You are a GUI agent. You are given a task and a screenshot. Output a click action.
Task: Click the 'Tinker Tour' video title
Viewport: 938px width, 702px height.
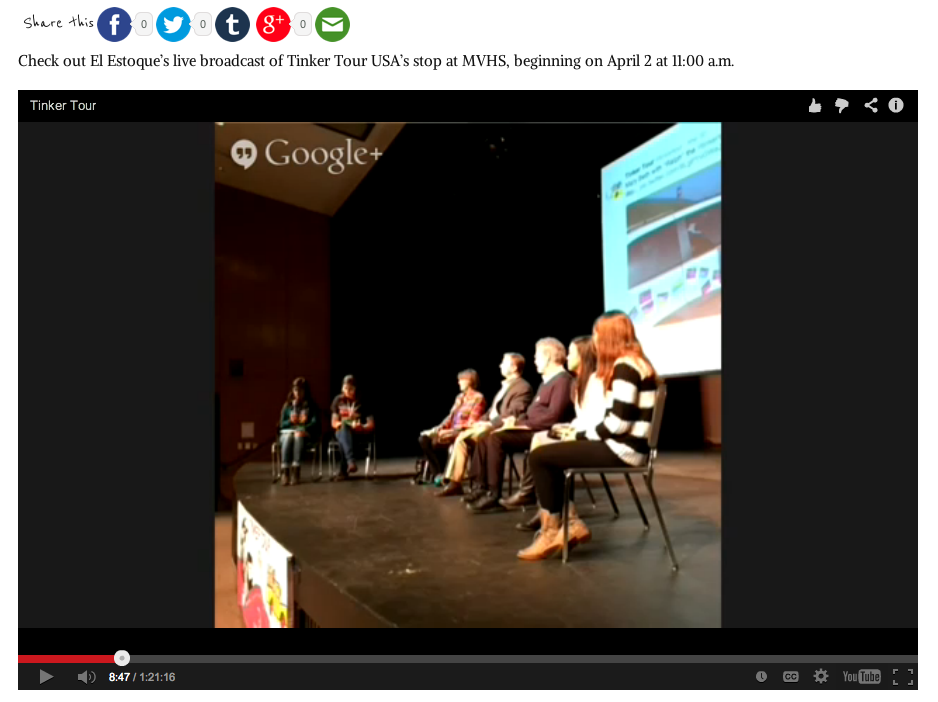63,105
